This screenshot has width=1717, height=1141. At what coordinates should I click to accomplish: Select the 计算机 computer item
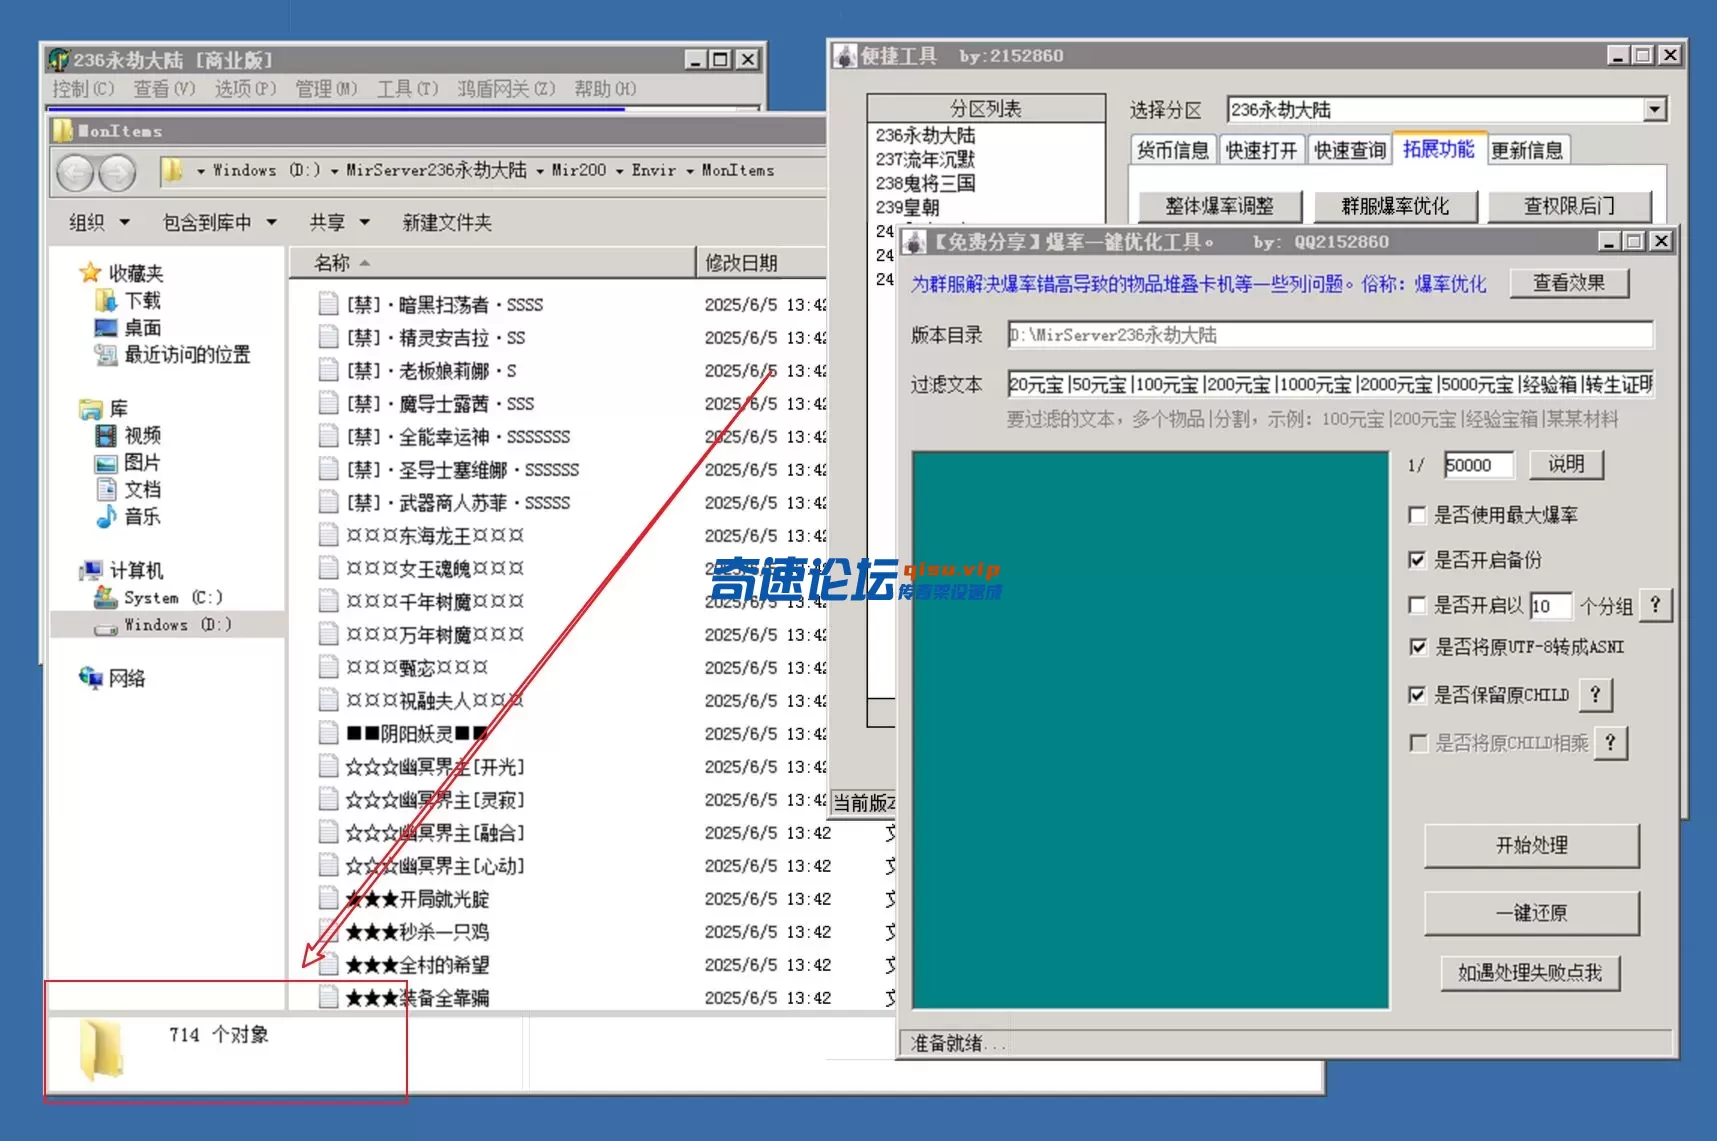tap(121, 570)
